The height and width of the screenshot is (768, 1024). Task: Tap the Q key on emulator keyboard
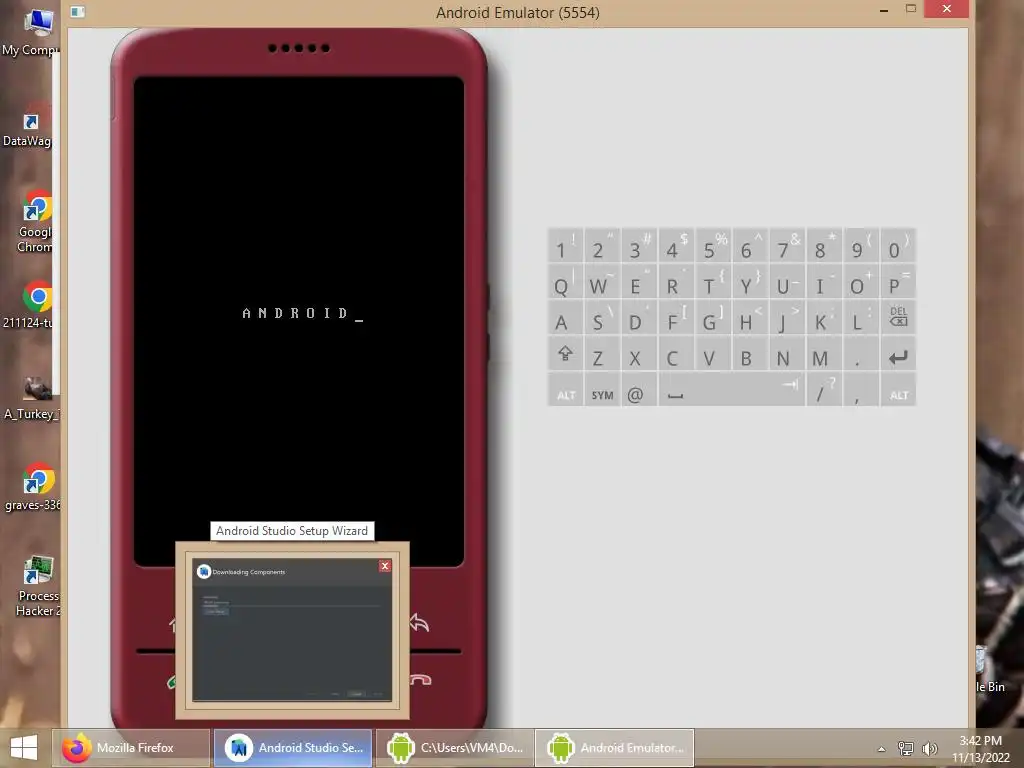click(565, 282)
